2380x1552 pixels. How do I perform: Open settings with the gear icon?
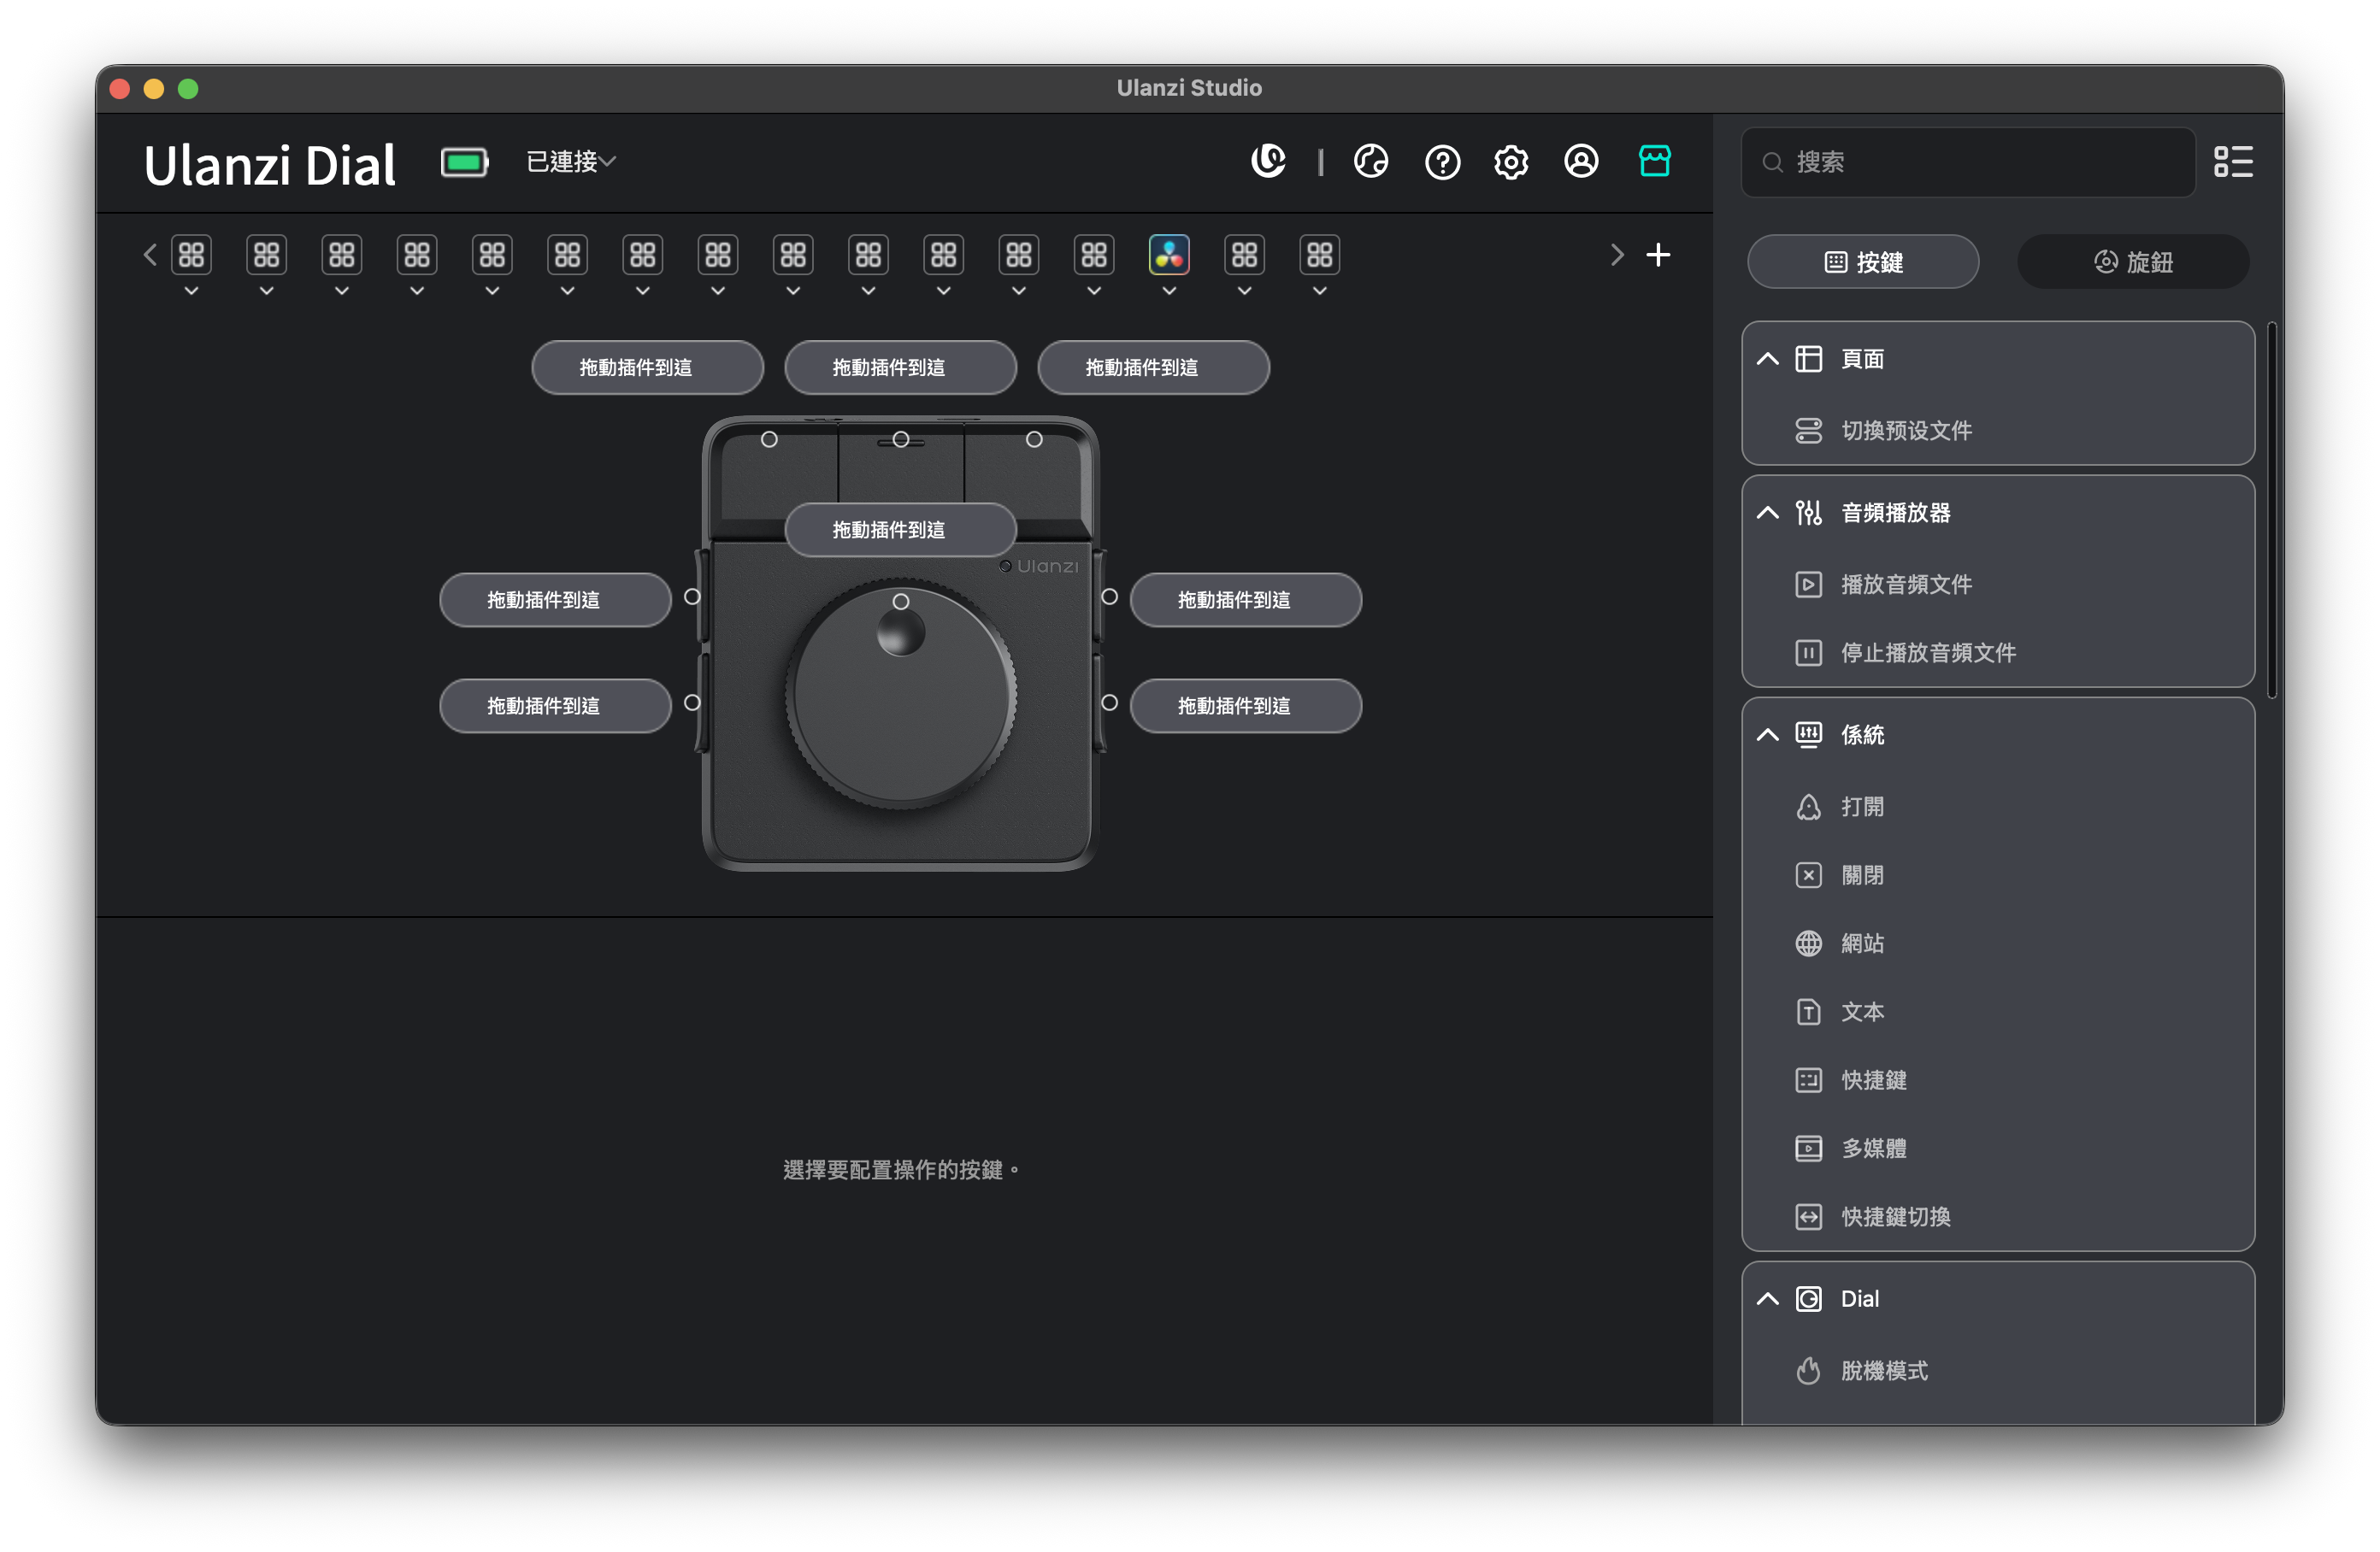click(1510, 162)
